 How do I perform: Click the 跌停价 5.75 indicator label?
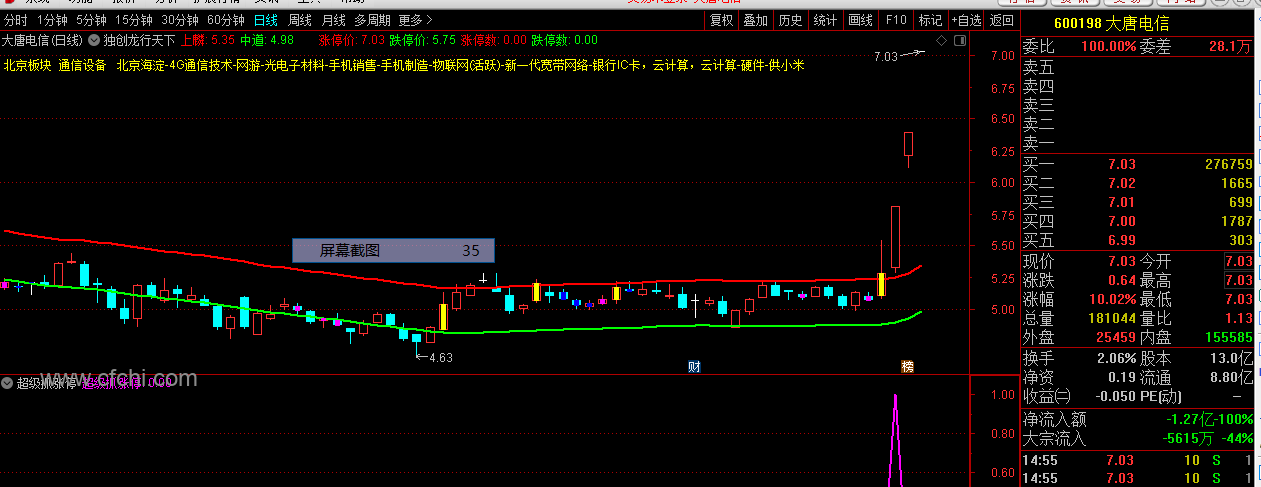tap(422, 40)
